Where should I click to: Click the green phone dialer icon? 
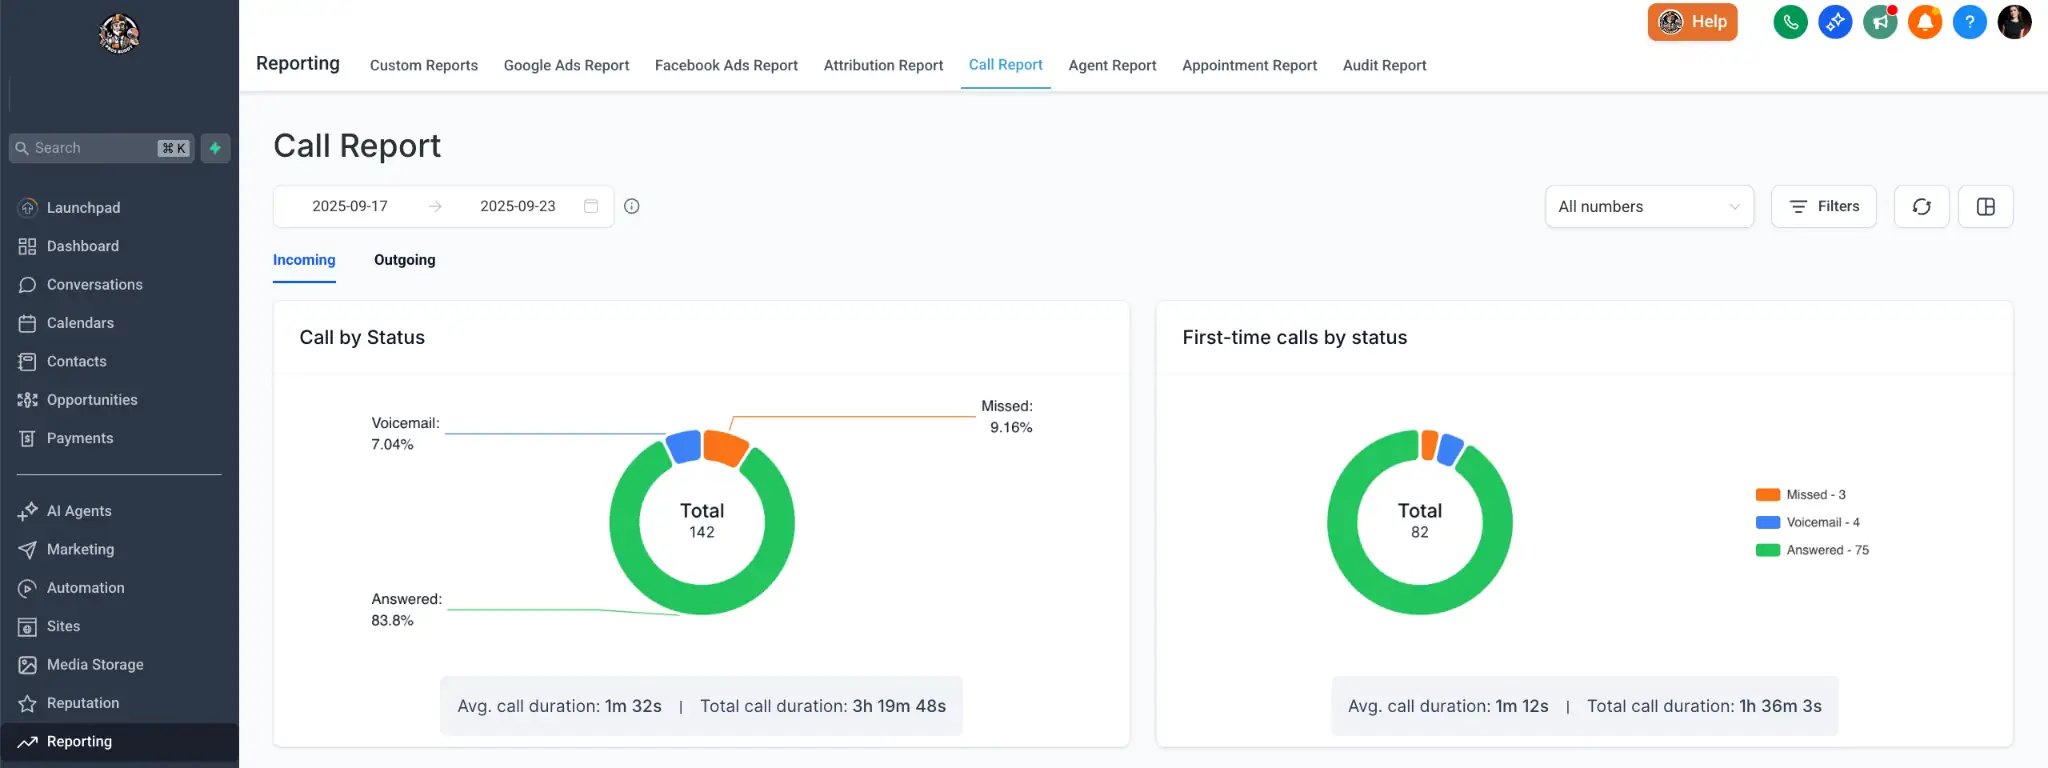coord(1790,22)
